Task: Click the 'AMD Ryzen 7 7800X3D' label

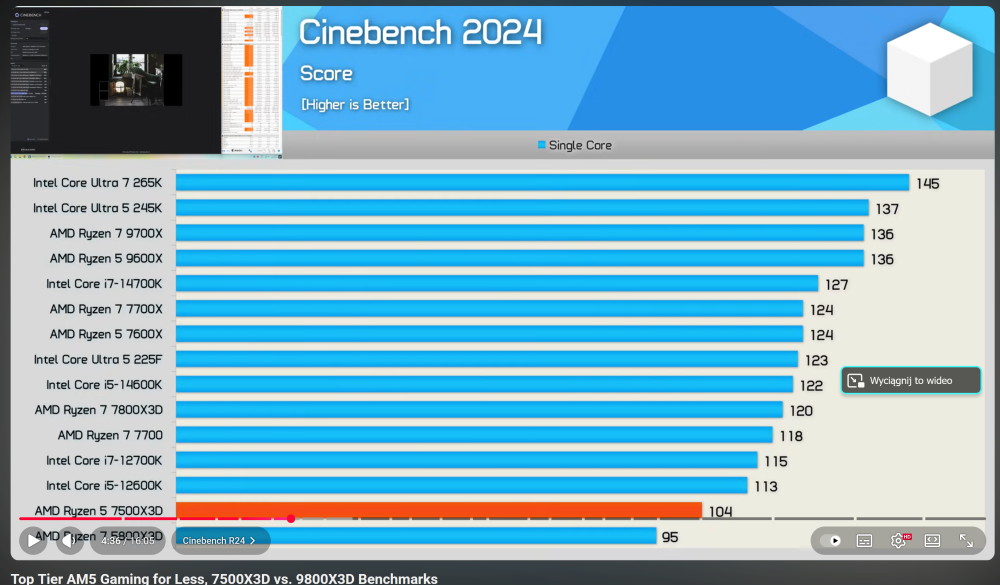Action: 98,410
